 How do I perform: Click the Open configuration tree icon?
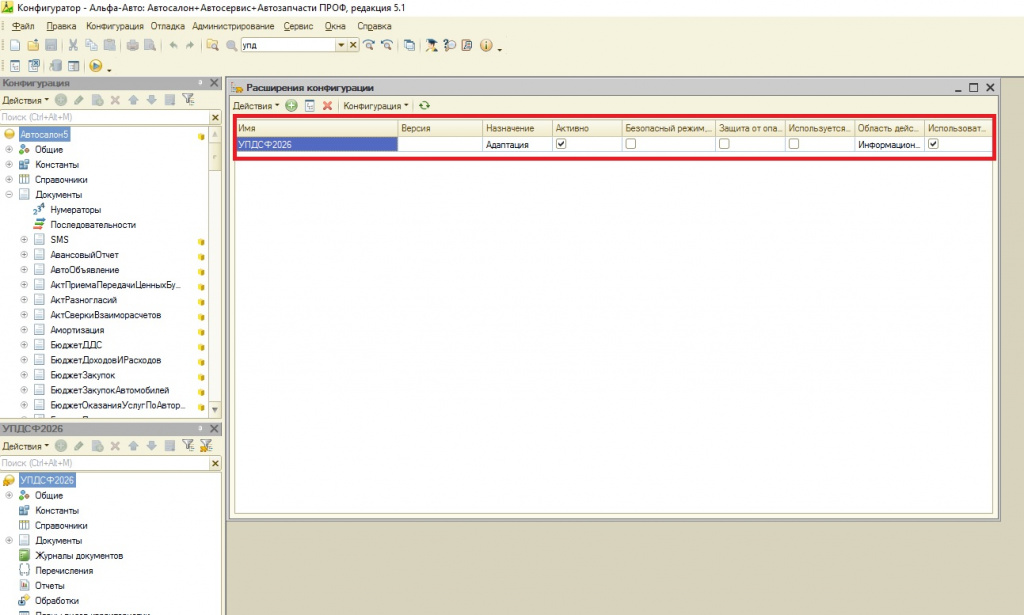(x=15, y=66)
